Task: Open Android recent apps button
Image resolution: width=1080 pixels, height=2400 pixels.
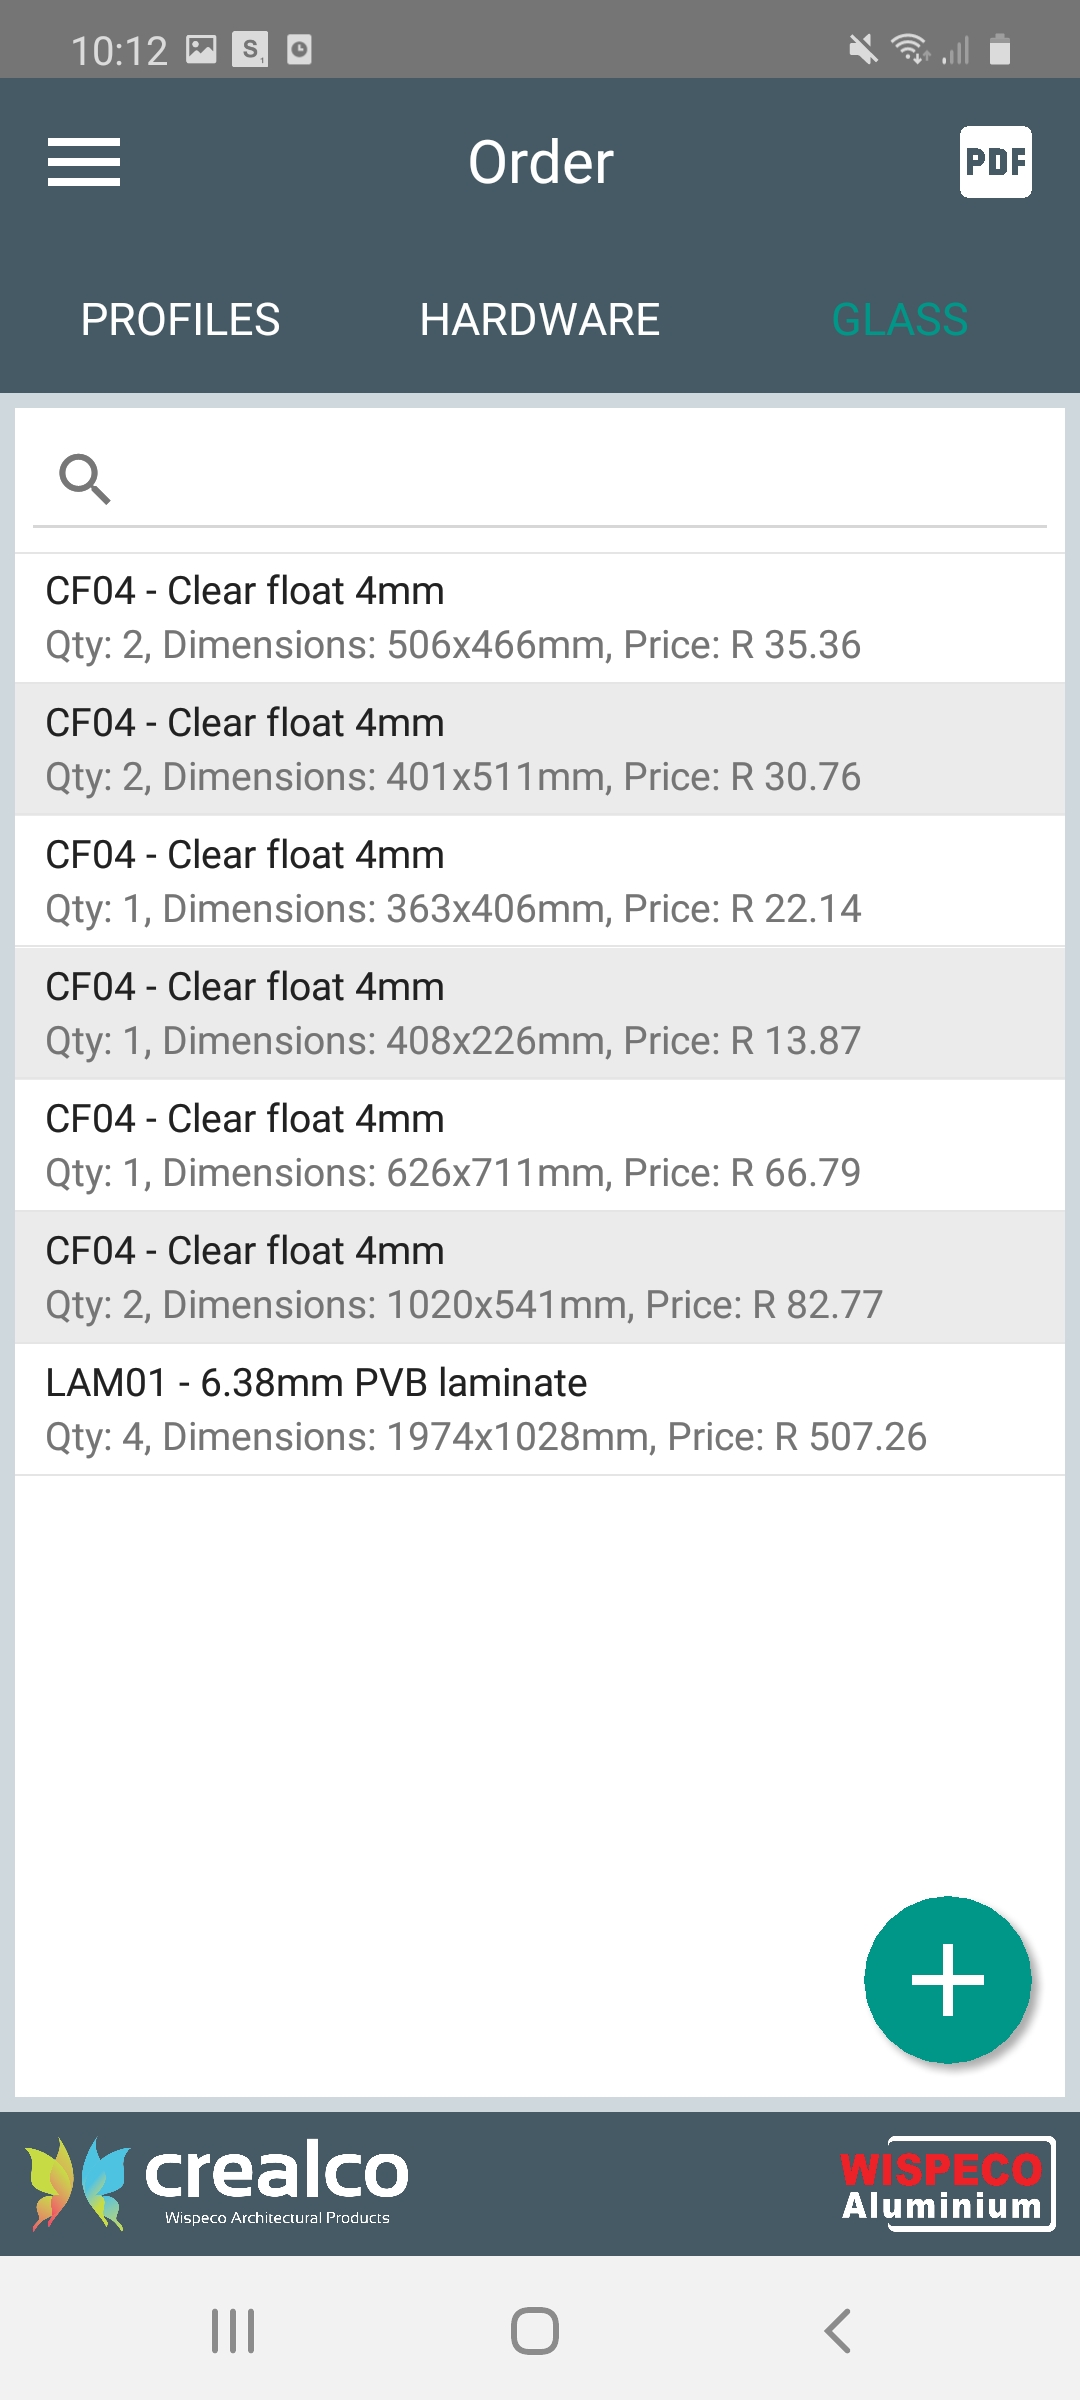Action: tap(233, 2331)
